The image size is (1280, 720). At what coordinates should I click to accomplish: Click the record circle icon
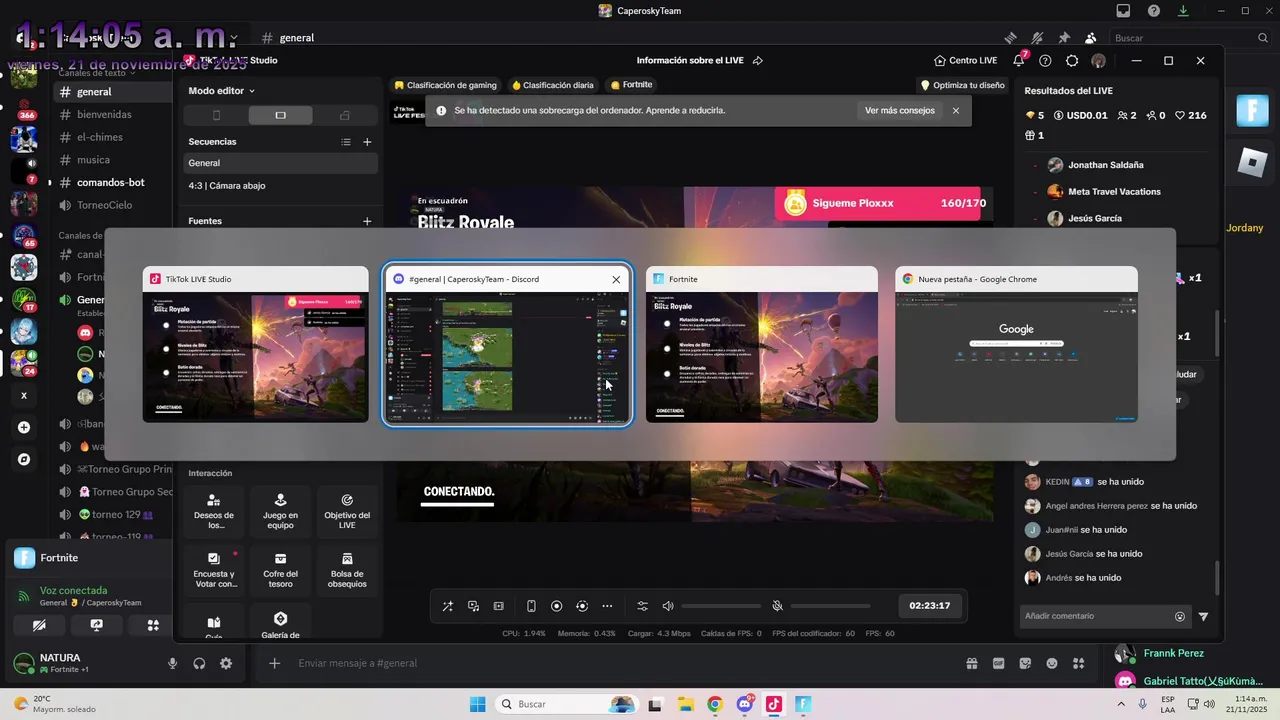pyautogui.click(x=557, y=606)
